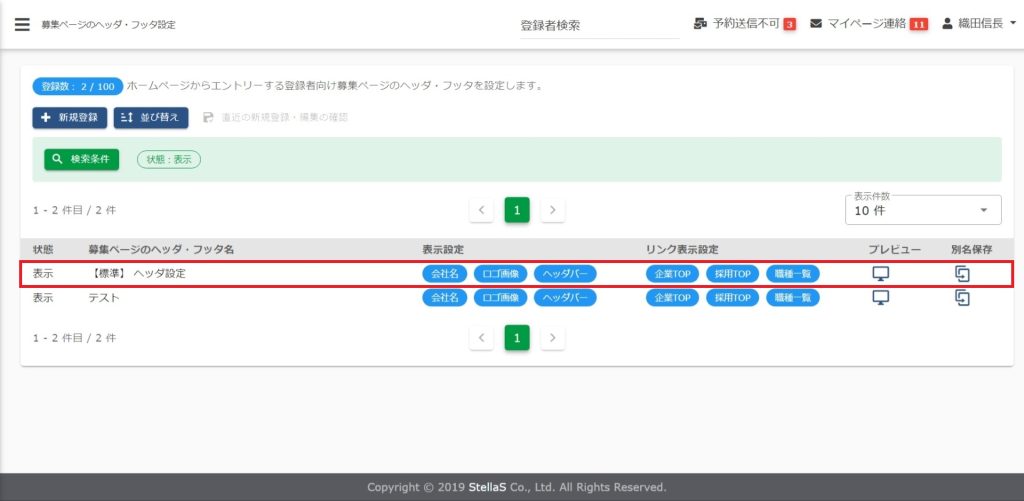
Task: Click 直近の新規登録・編集の確認 link
Action: 276,118
